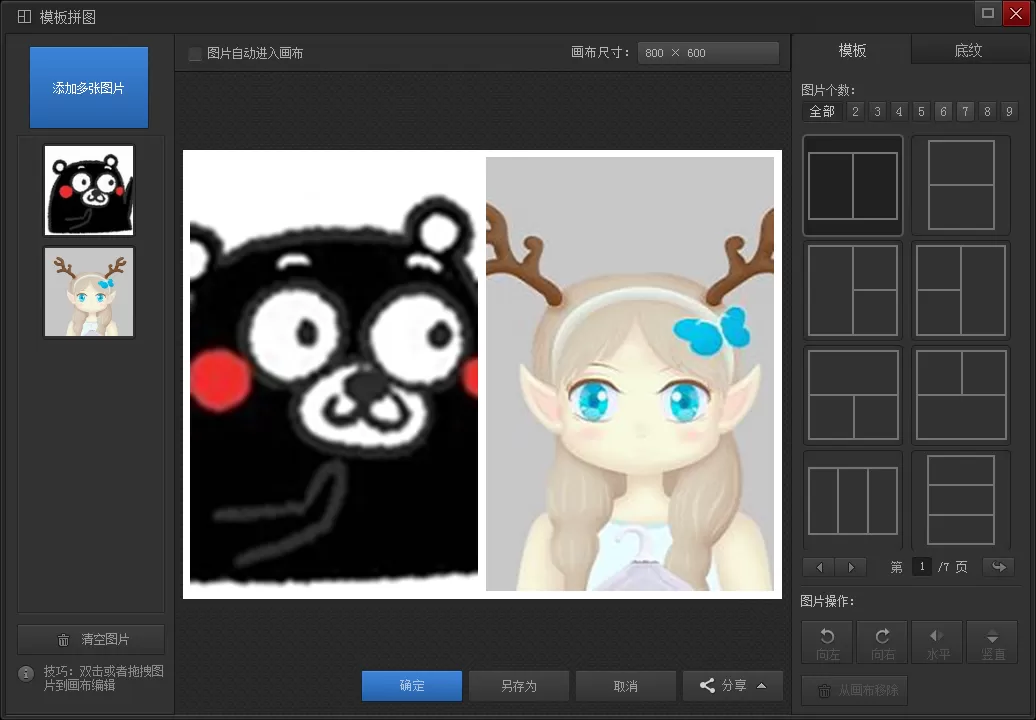Select the black bear thumbnail in sidebar

tap(89, 190)
